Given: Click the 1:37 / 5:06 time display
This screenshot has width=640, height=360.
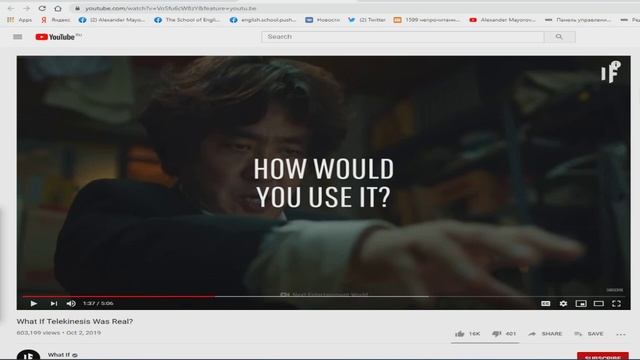Looking at the screenshot, I should coord(98,303).
